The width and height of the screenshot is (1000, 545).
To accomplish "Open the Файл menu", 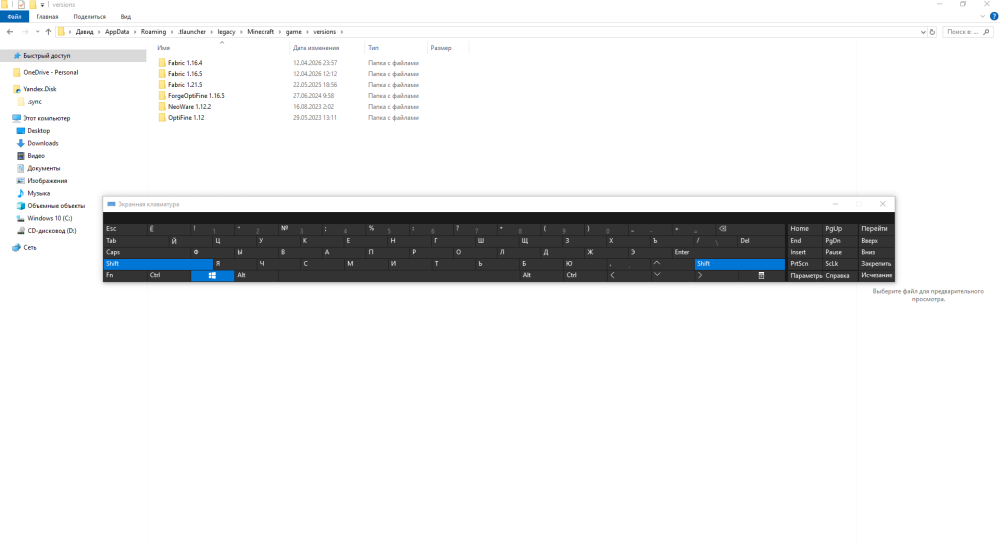I will (14, 17).
